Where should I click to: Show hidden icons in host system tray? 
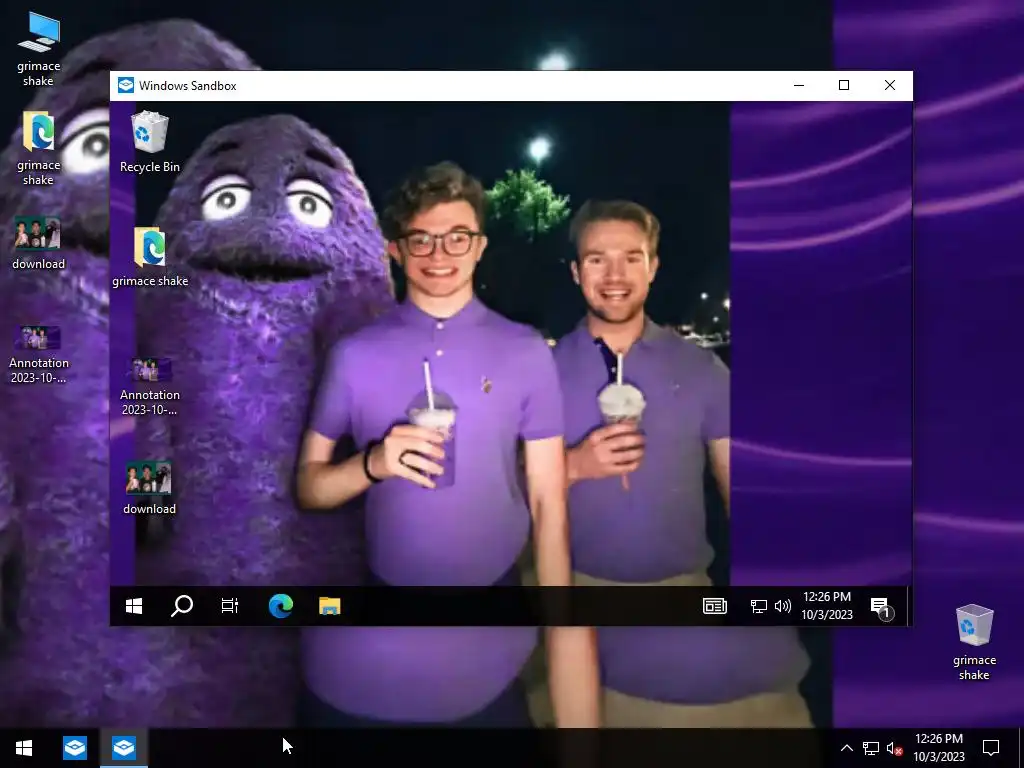(846, 748)
